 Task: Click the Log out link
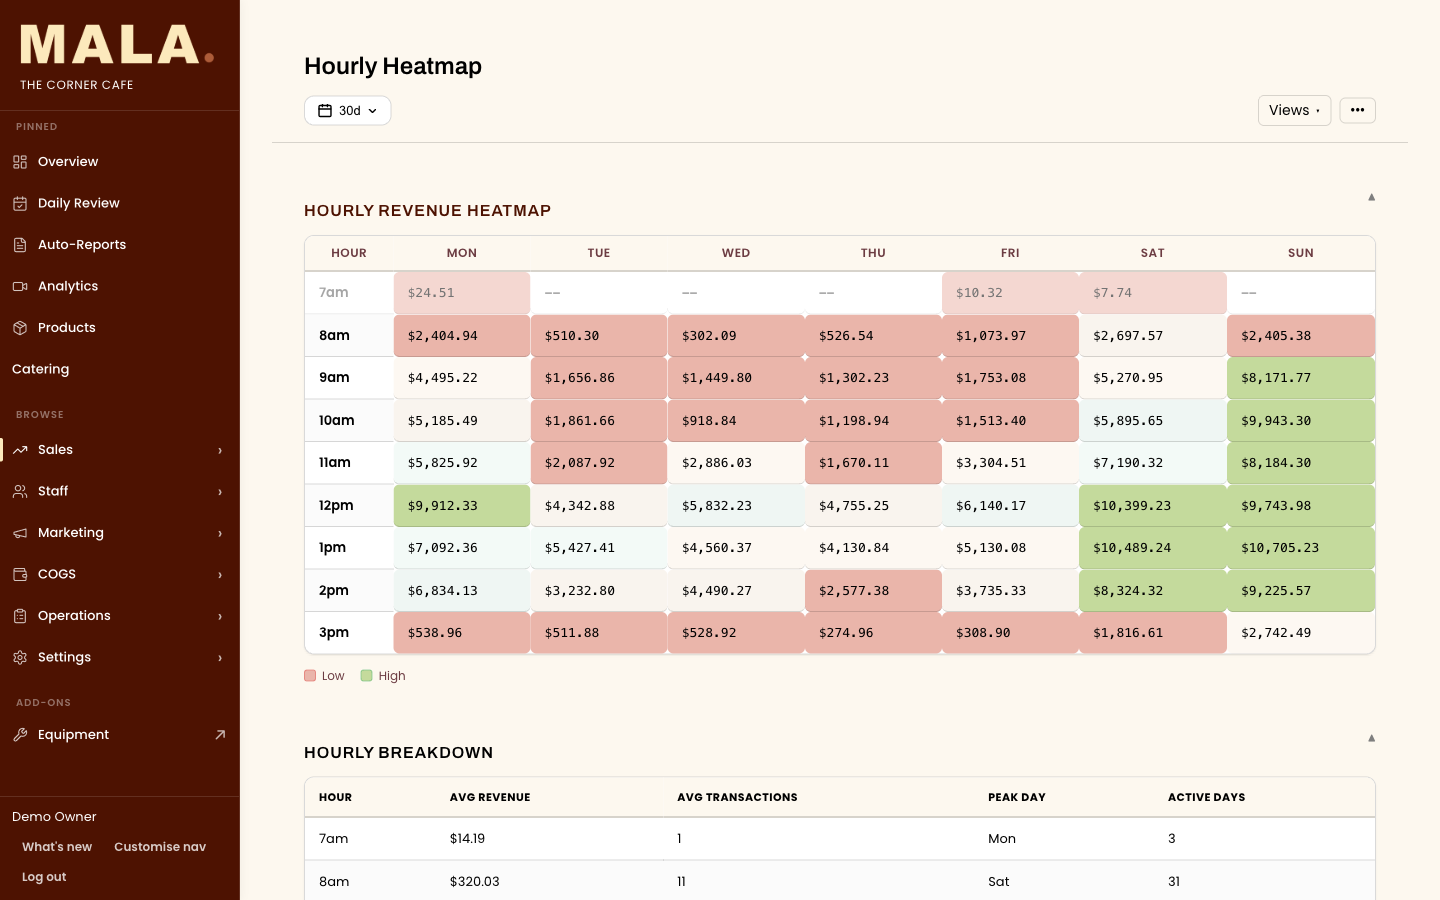[44, 877]
